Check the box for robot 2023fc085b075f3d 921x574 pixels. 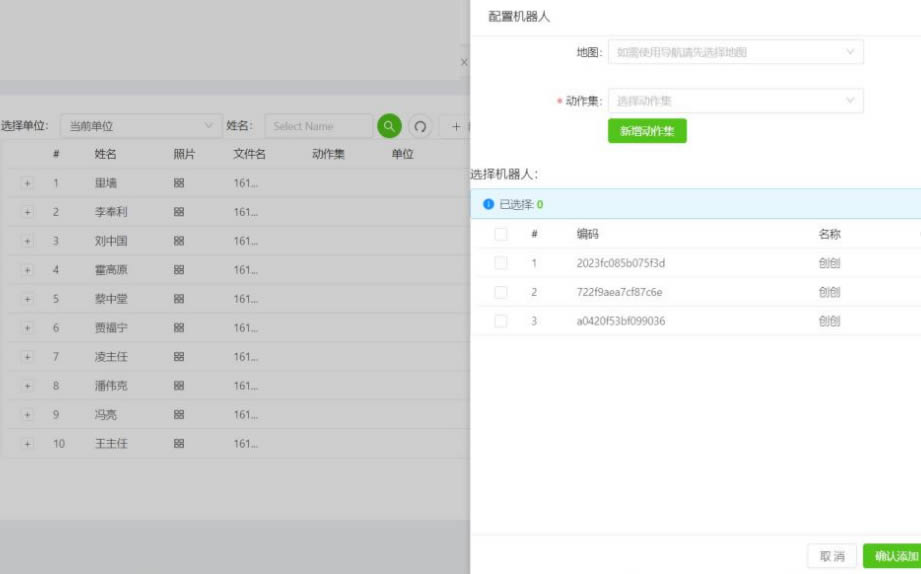click(x=501, y=263)
